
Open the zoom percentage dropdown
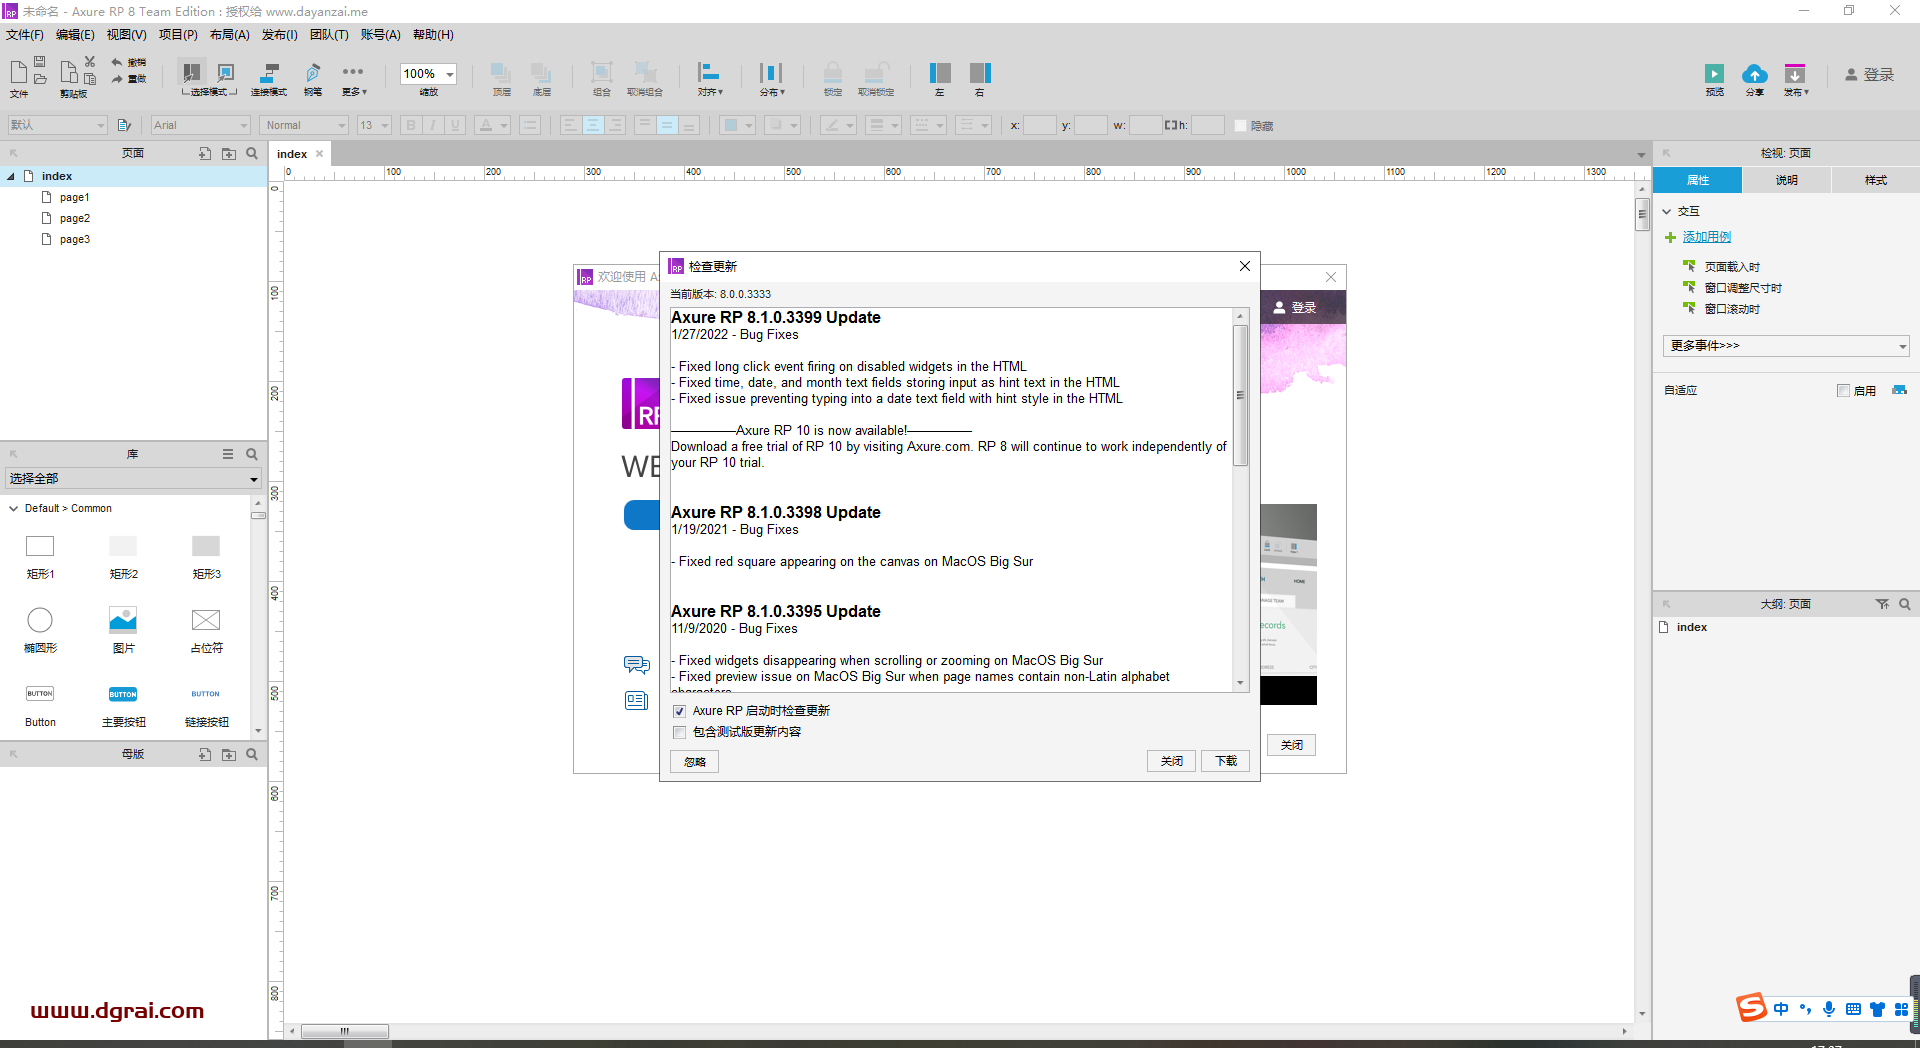450,73
